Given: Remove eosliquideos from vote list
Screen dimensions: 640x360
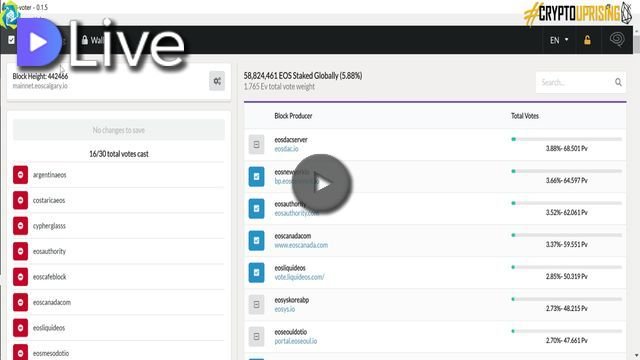Looking at the screenshot, I should pyautogui.click(x=20, y=328).
